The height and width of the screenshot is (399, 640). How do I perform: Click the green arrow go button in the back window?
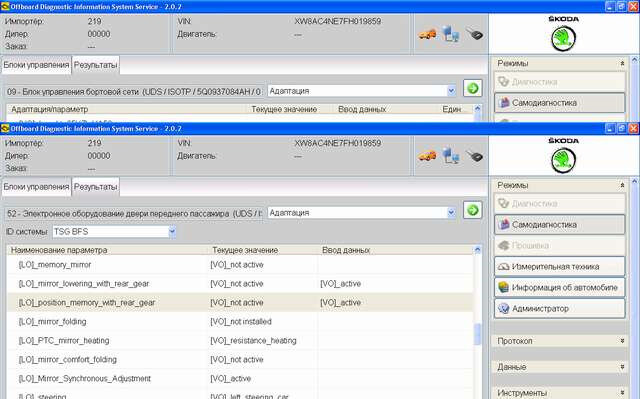pos(473,88)
